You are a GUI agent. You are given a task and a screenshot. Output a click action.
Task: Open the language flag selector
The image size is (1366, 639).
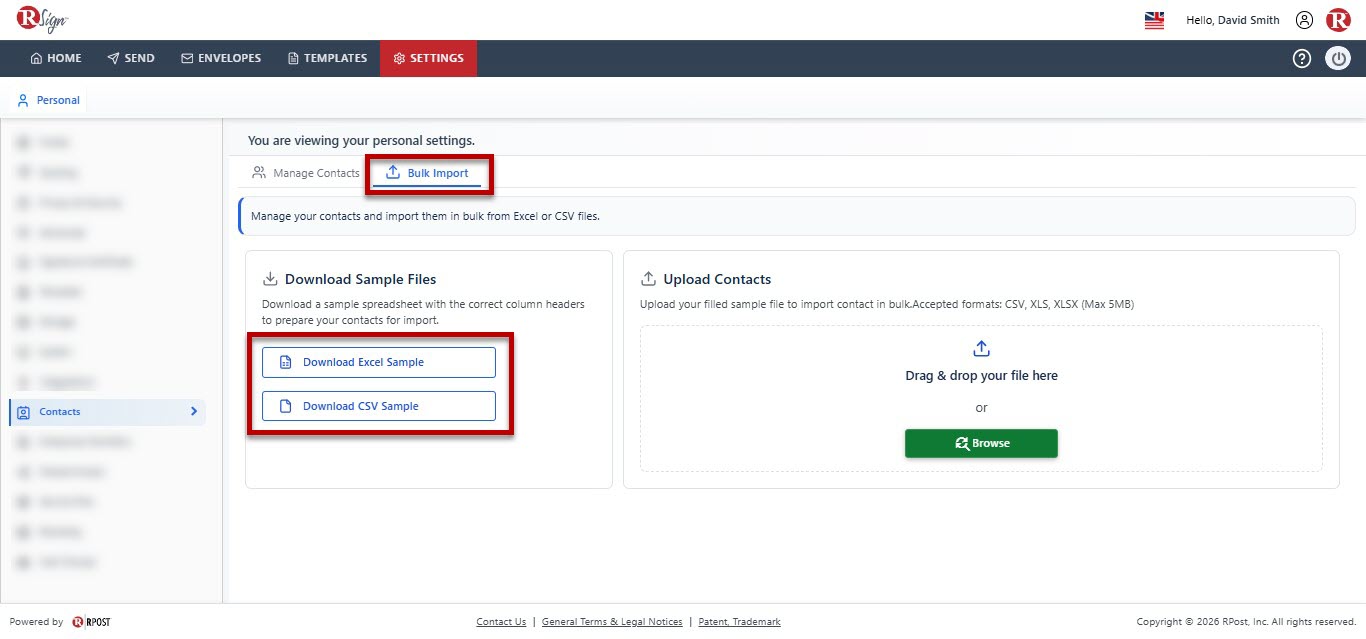pyautogui.click(x=1154, y=20)
